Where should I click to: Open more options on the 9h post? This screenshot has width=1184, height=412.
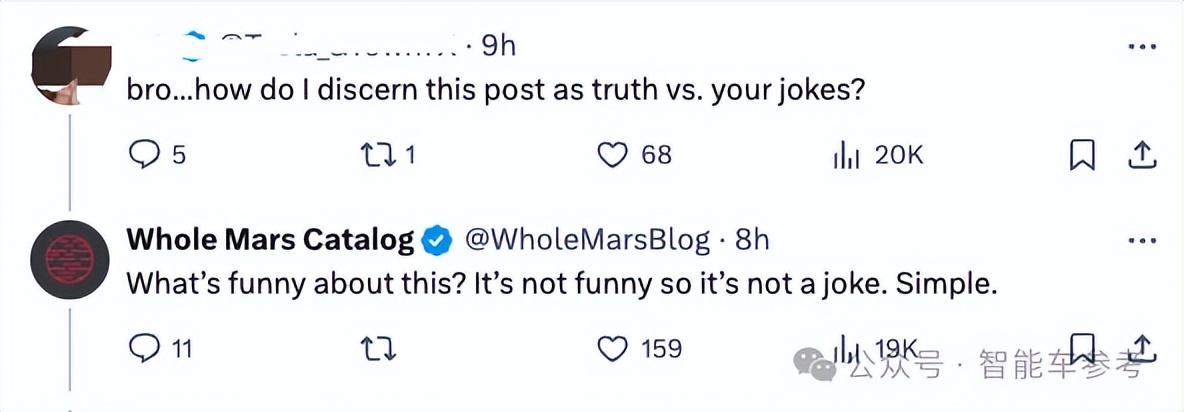click(1142, 47)
